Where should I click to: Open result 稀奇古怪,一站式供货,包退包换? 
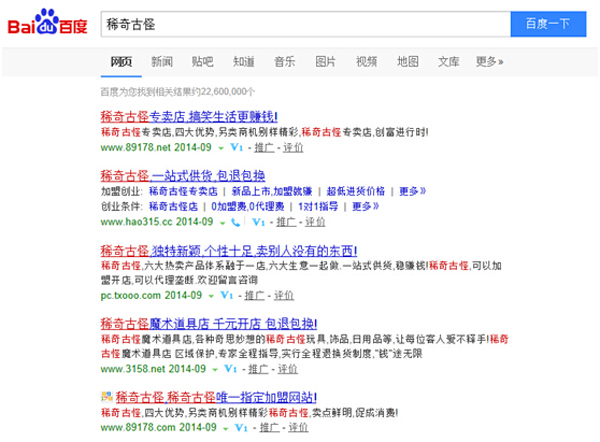[183, 176]
